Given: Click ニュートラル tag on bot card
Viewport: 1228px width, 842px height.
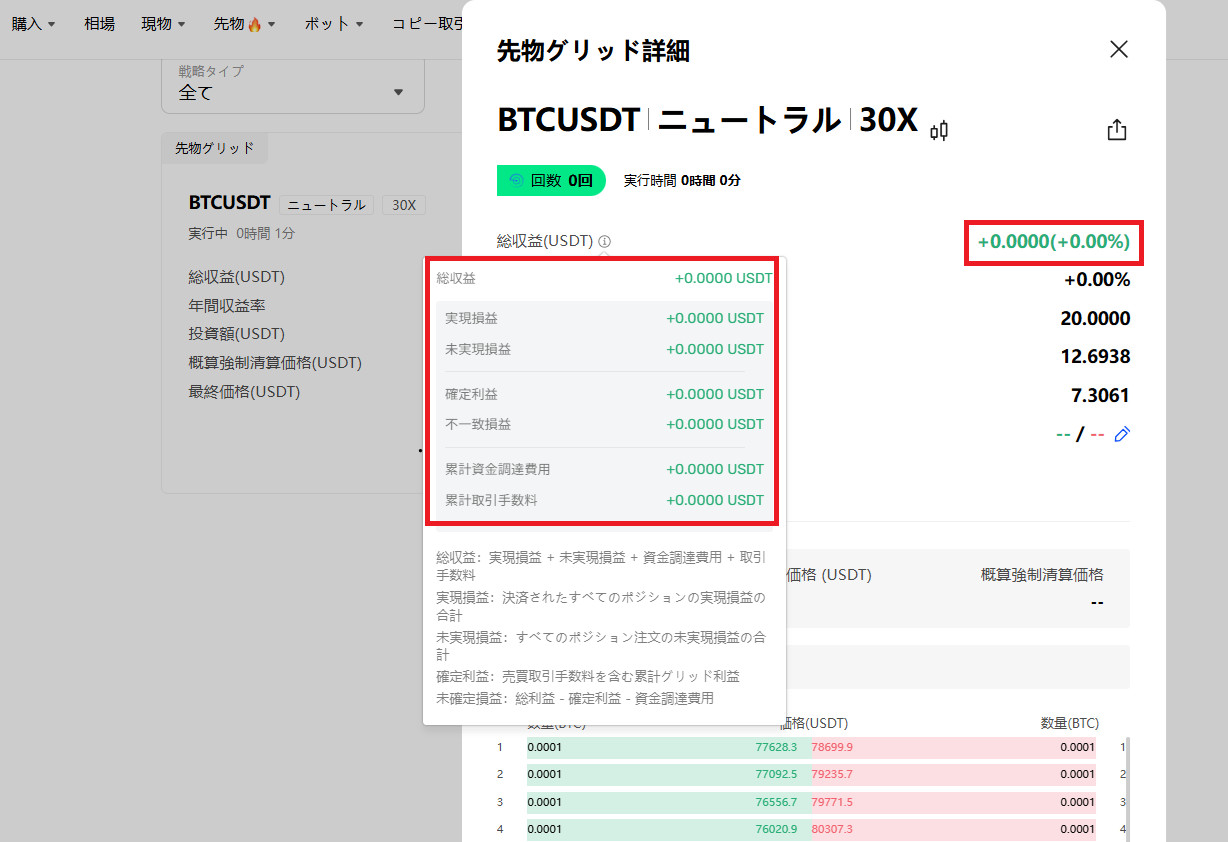Looking at the screenshot, I should [326, 205].
